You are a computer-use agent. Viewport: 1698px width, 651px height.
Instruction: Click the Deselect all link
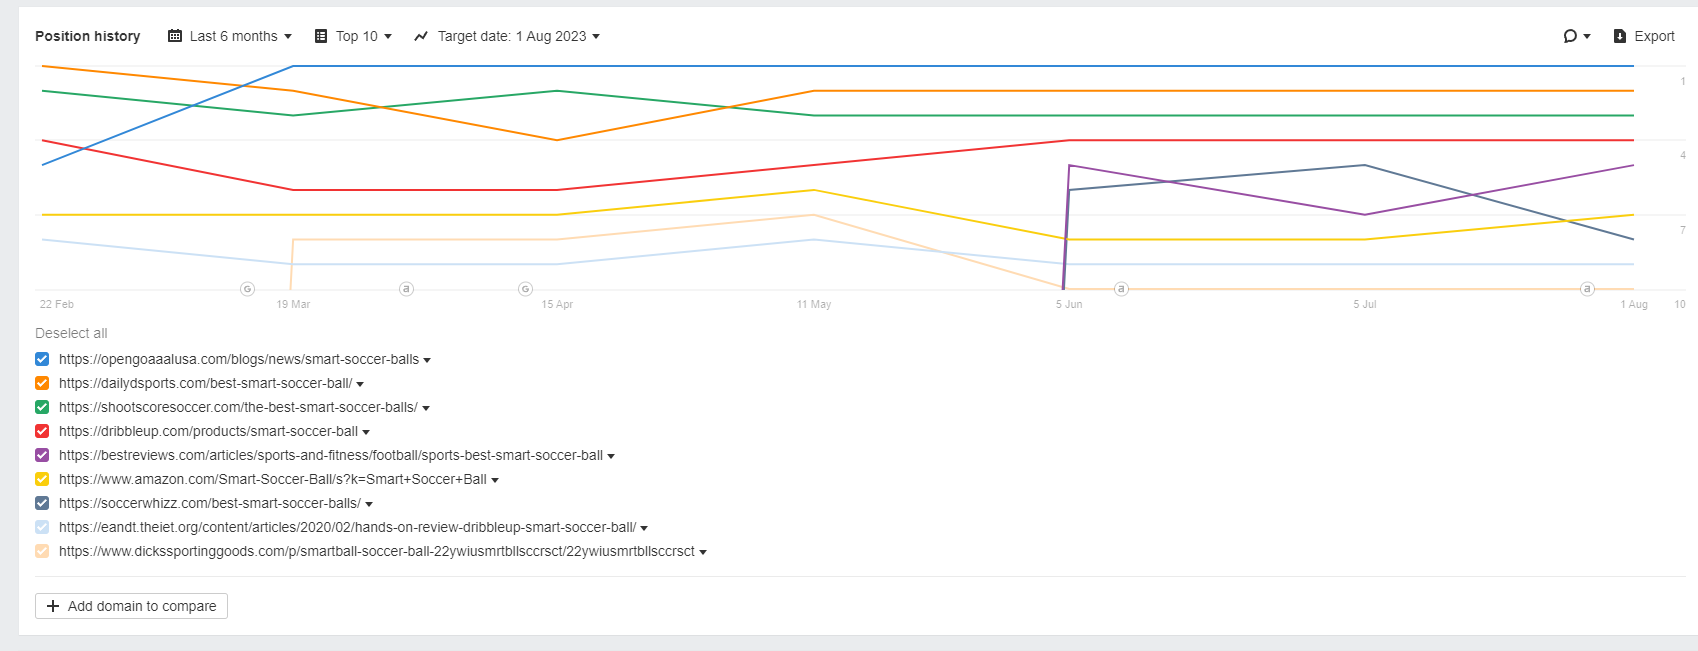coord(71,333)
